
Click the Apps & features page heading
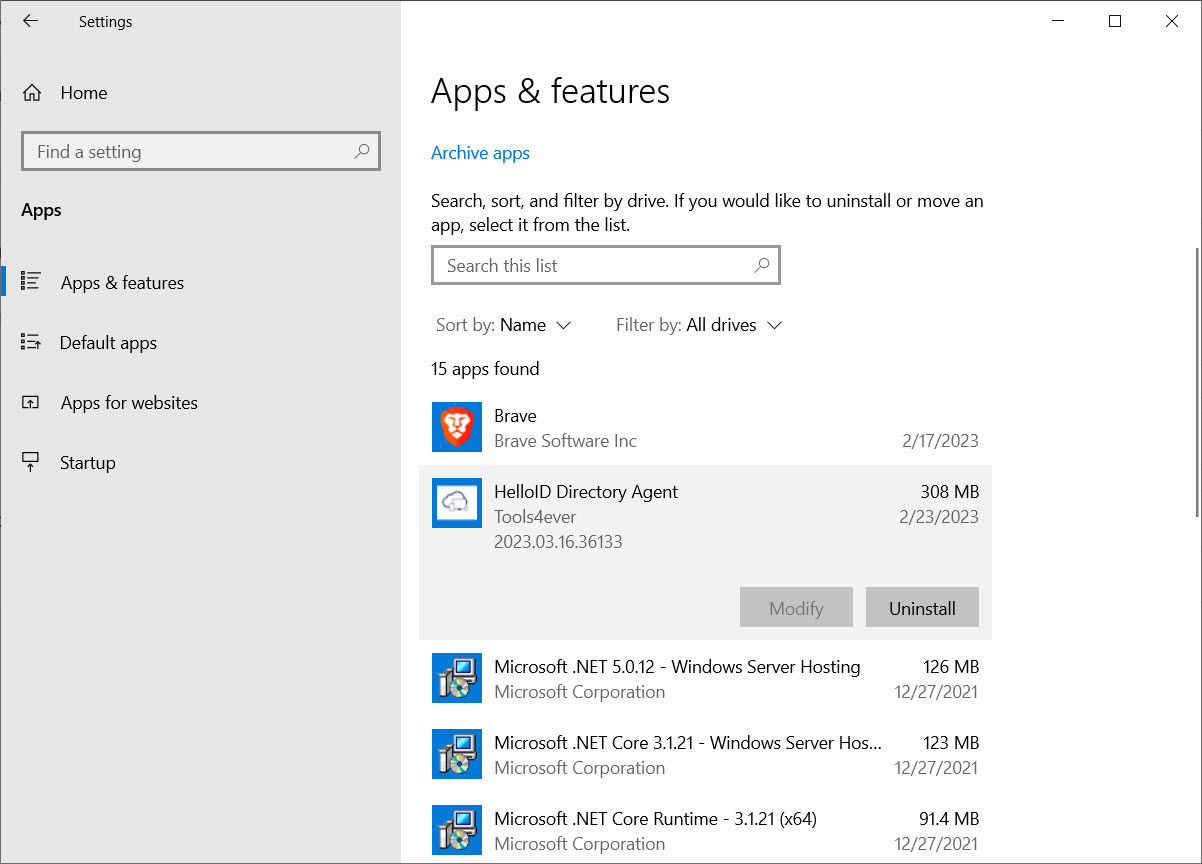tap(550, 92)
